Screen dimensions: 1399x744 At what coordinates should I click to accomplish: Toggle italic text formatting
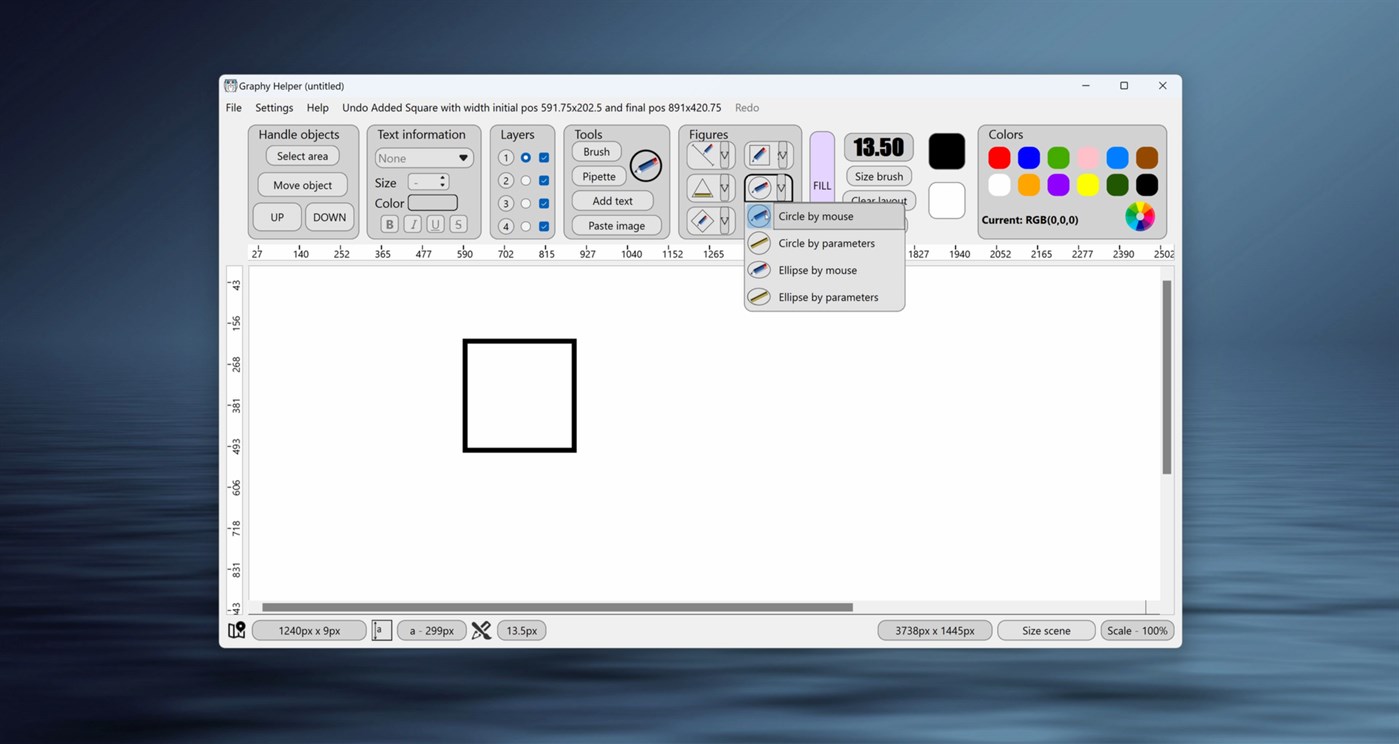point(412,224)
